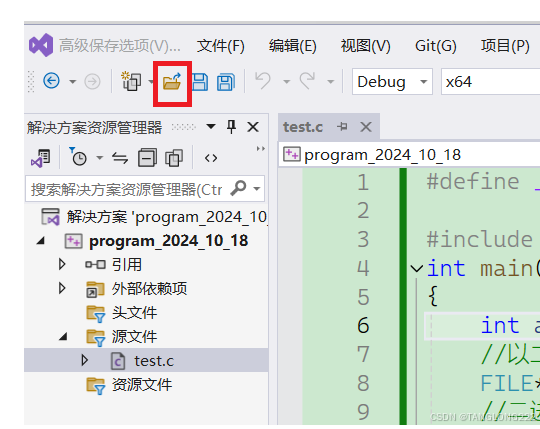Image resolution: width=540 pixels, height=429 pixels.
Task: Select the 外部依赖项 folder
Action: 149,289
